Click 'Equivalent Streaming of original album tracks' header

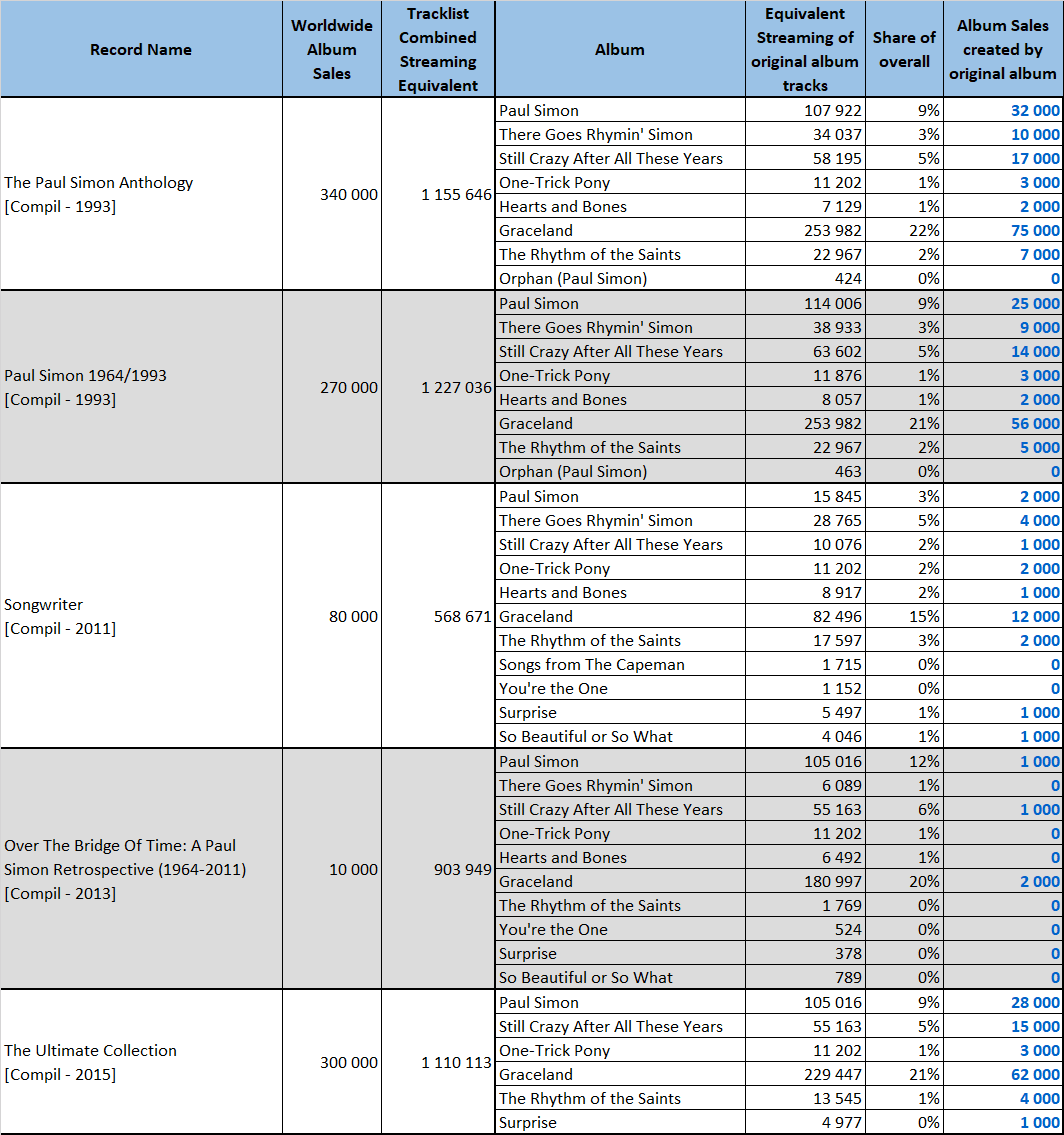pos(805,49)
